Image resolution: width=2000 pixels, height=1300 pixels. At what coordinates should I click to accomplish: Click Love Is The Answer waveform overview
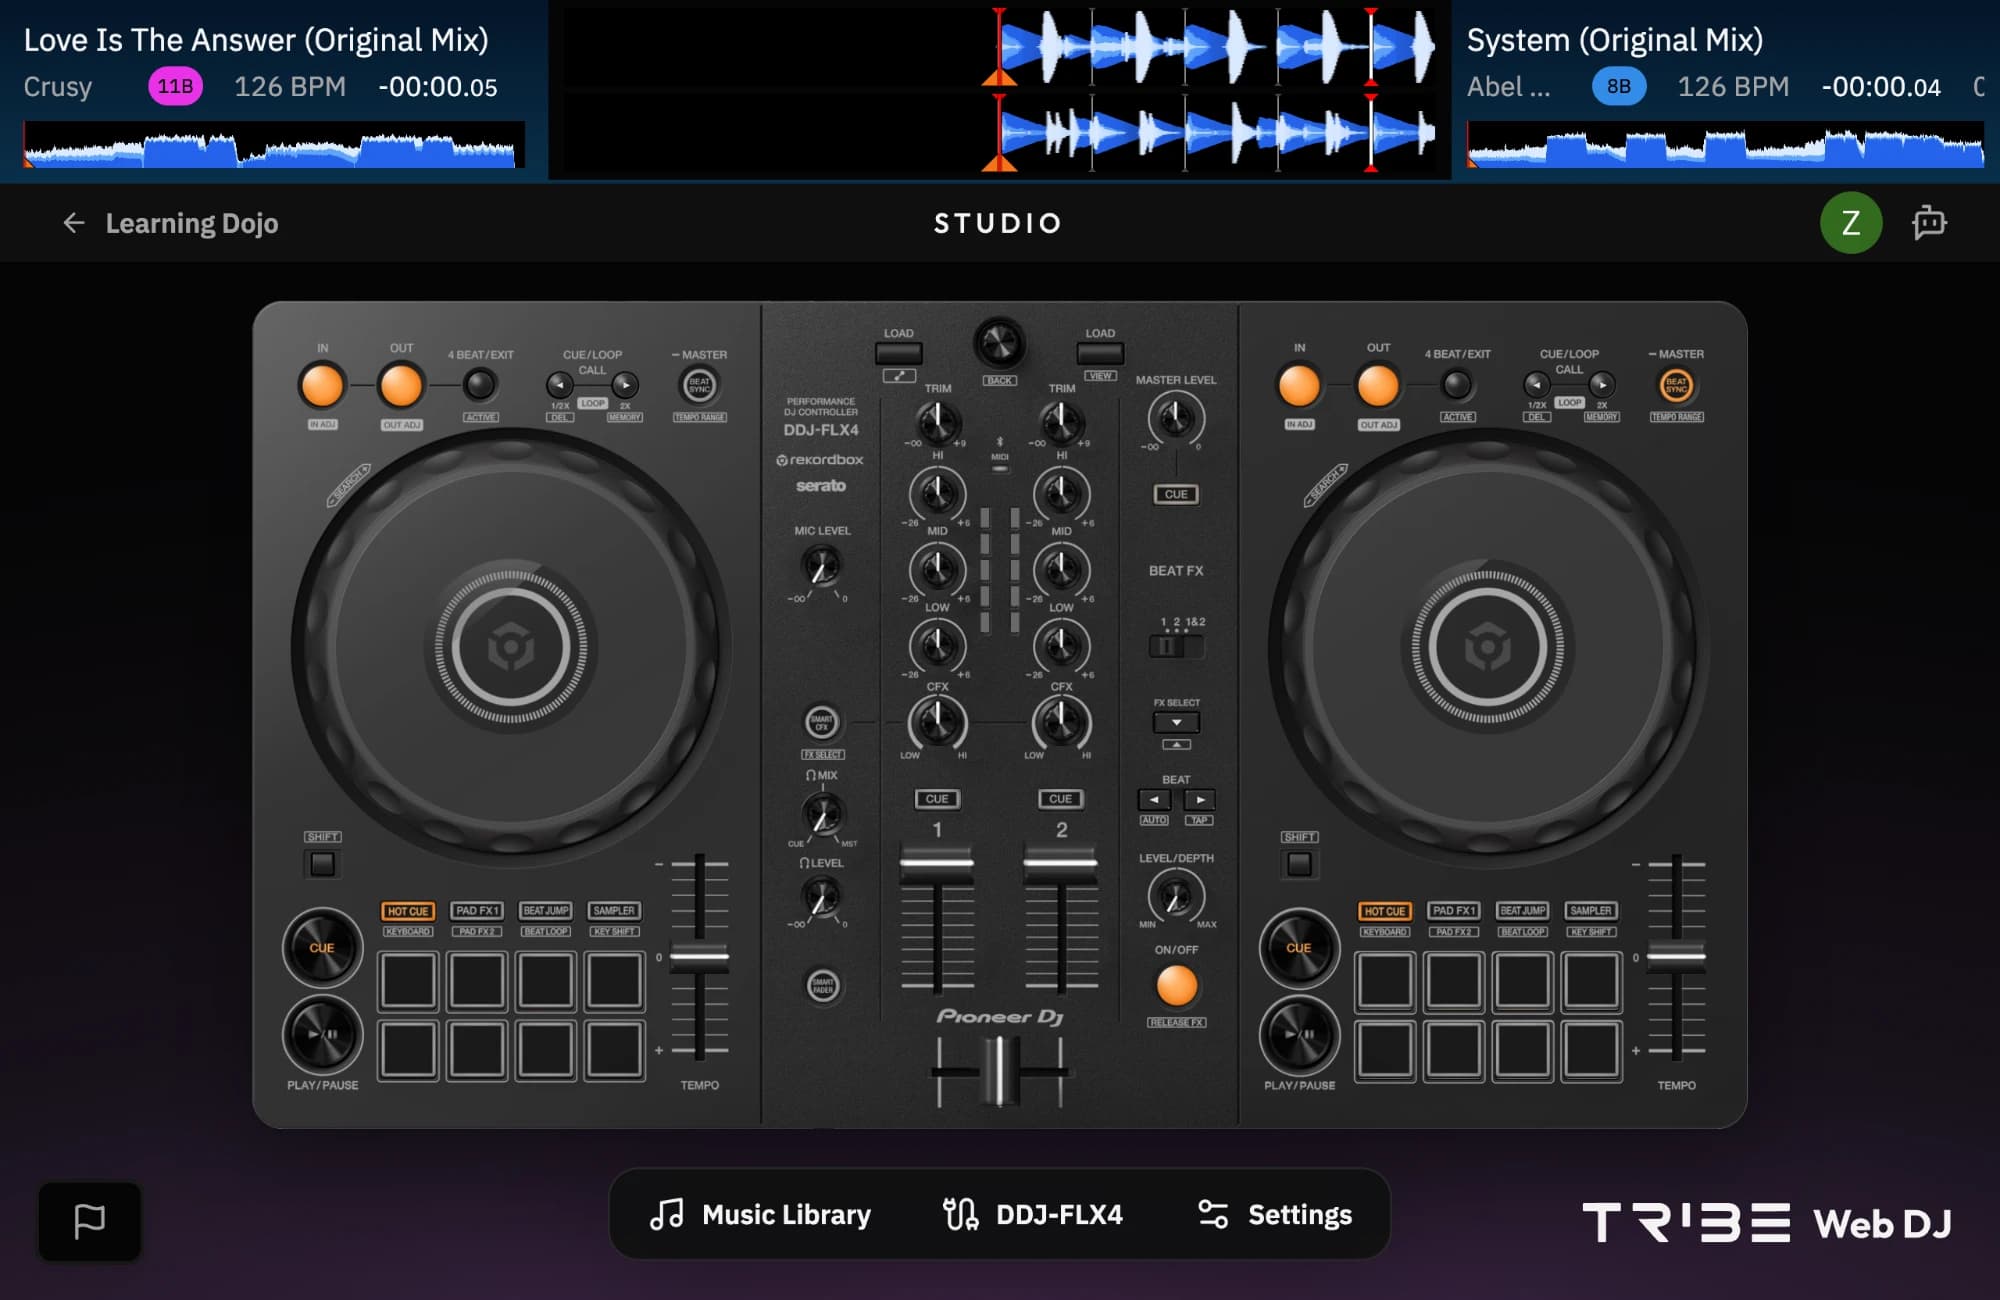click(274, 146)
